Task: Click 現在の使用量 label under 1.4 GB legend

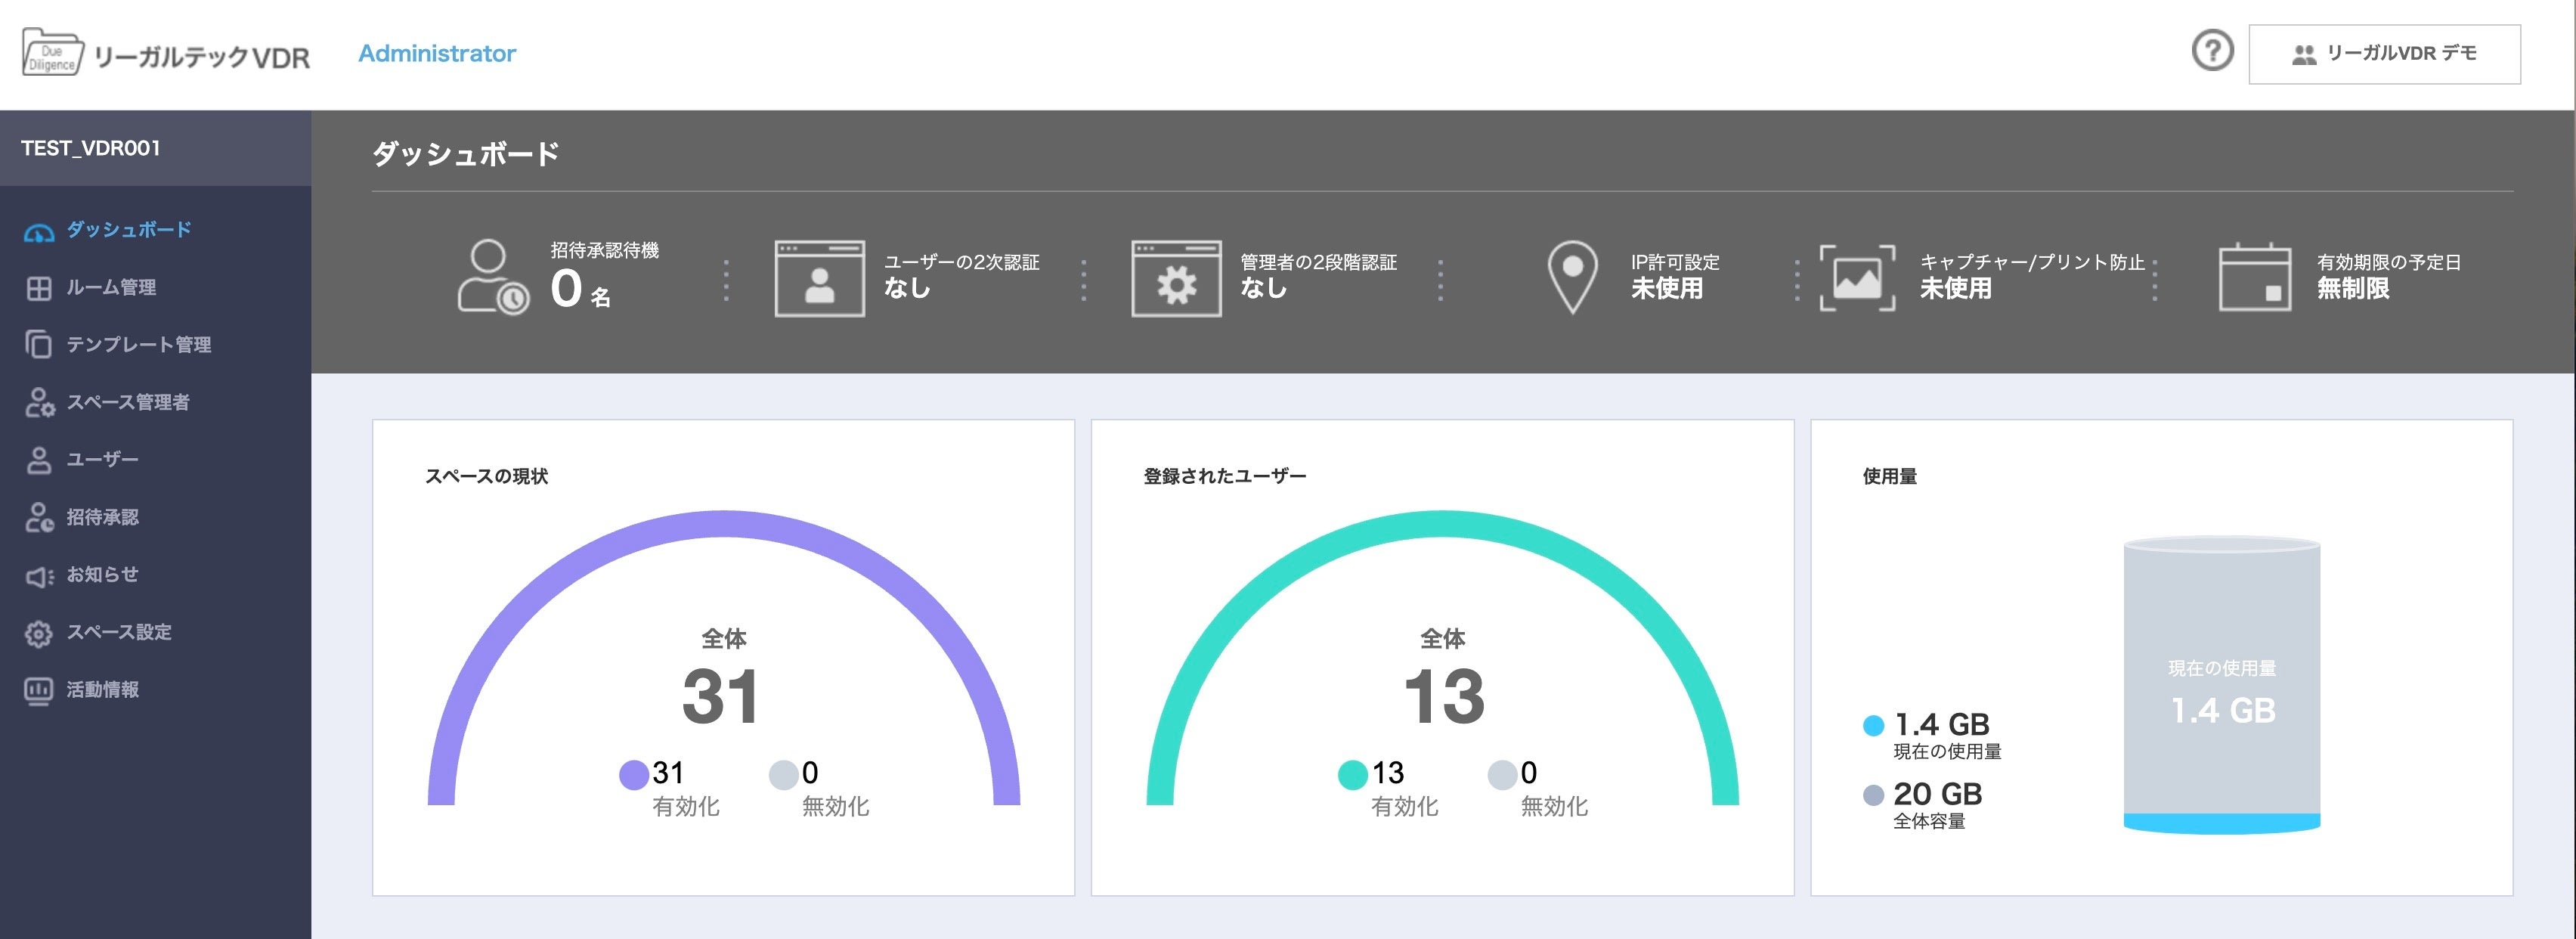Action: pyautogui.click(x=1947, y=752)
